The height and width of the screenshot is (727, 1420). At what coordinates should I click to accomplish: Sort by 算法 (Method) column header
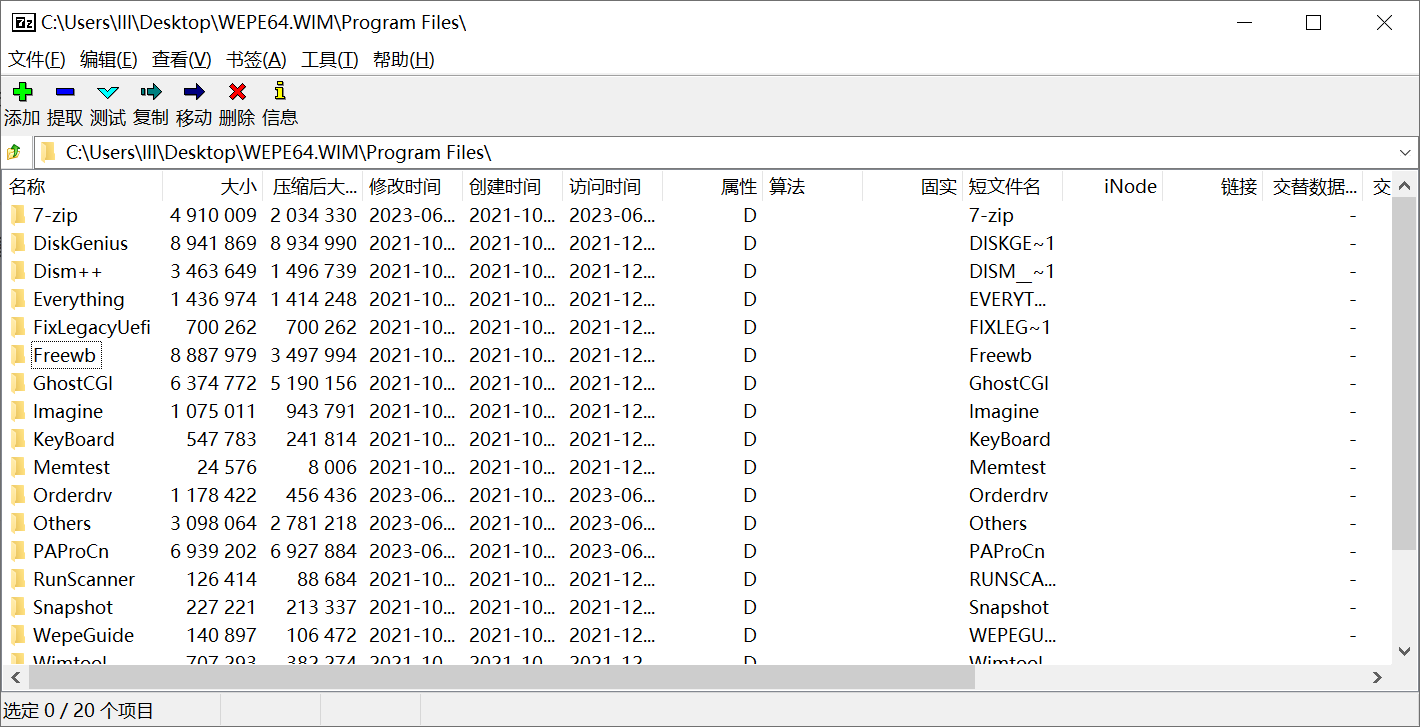812,187
